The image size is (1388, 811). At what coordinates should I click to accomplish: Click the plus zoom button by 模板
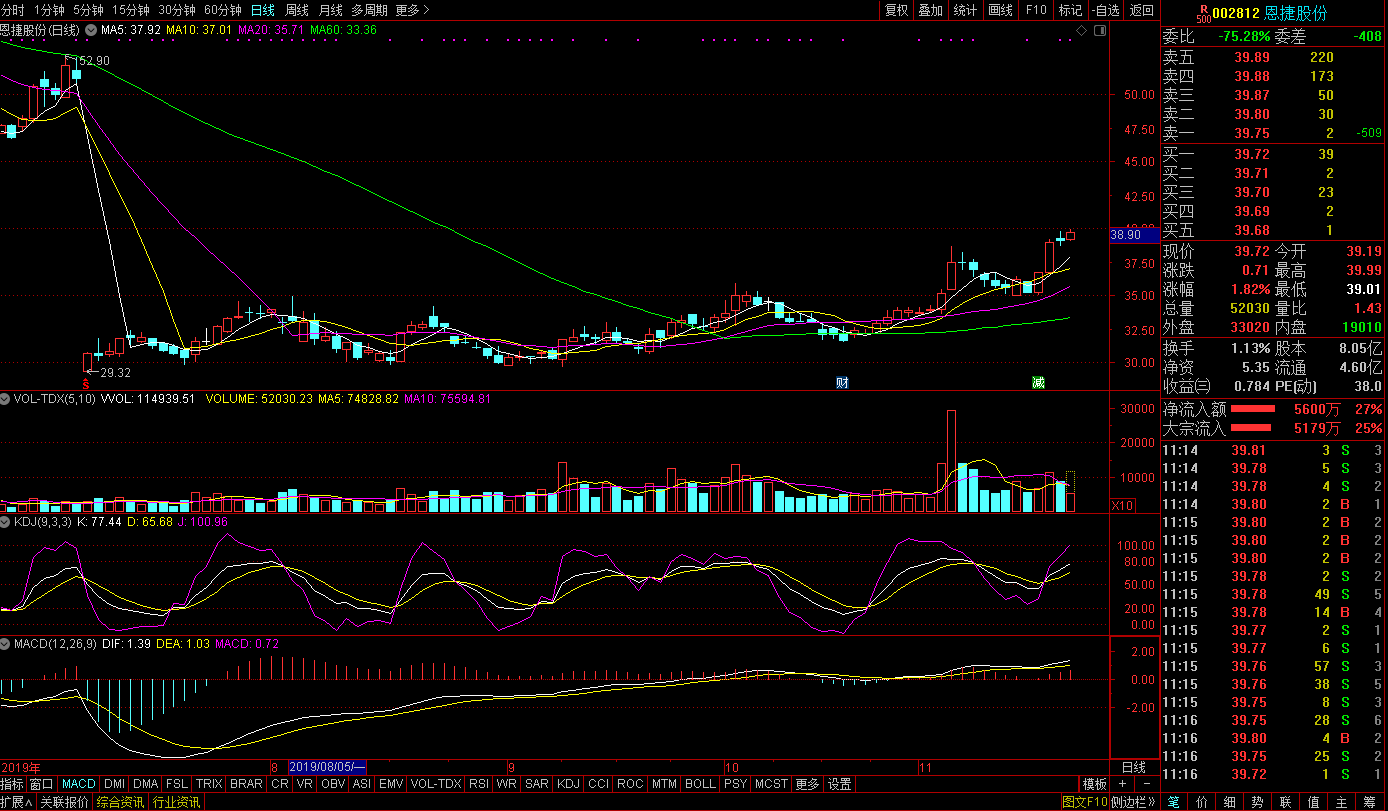[x=1123, y=784]
